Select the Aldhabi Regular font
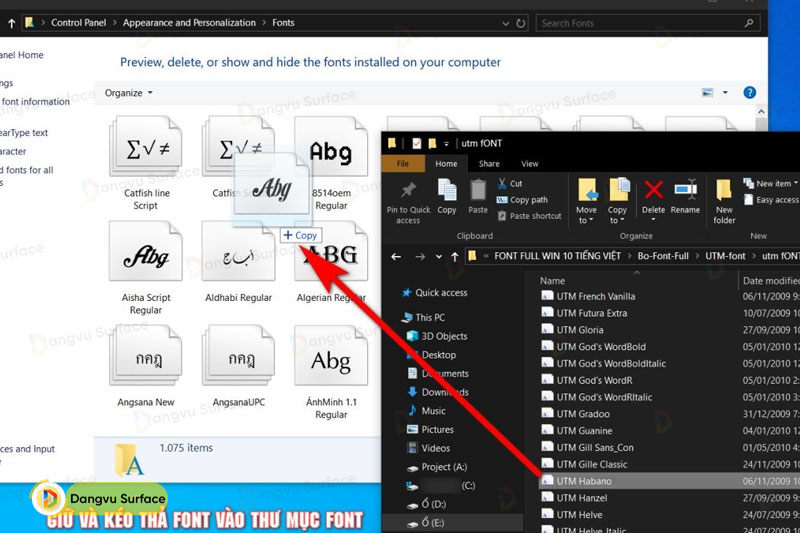 point(238,263)
